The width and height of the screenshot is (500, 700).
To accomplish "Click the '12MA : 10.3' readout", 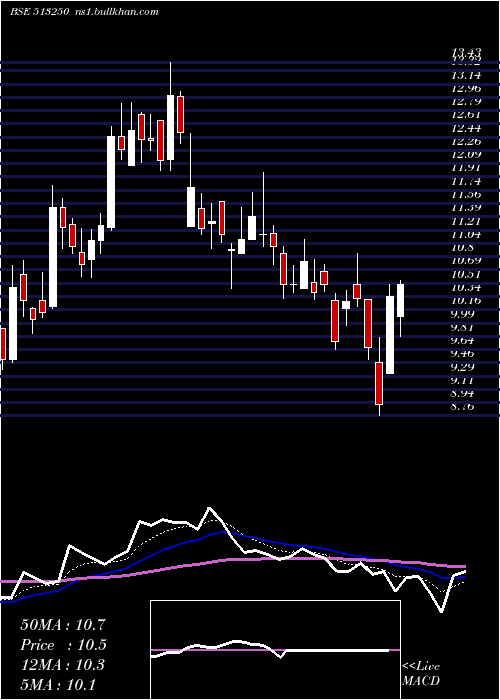I will click(x=62, y=665).
